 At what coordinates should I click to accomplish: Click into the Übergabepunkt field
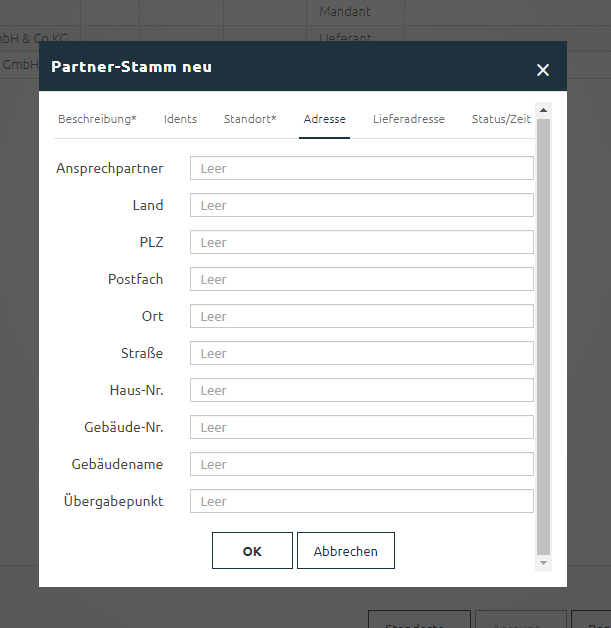click(x=362, y=501)
